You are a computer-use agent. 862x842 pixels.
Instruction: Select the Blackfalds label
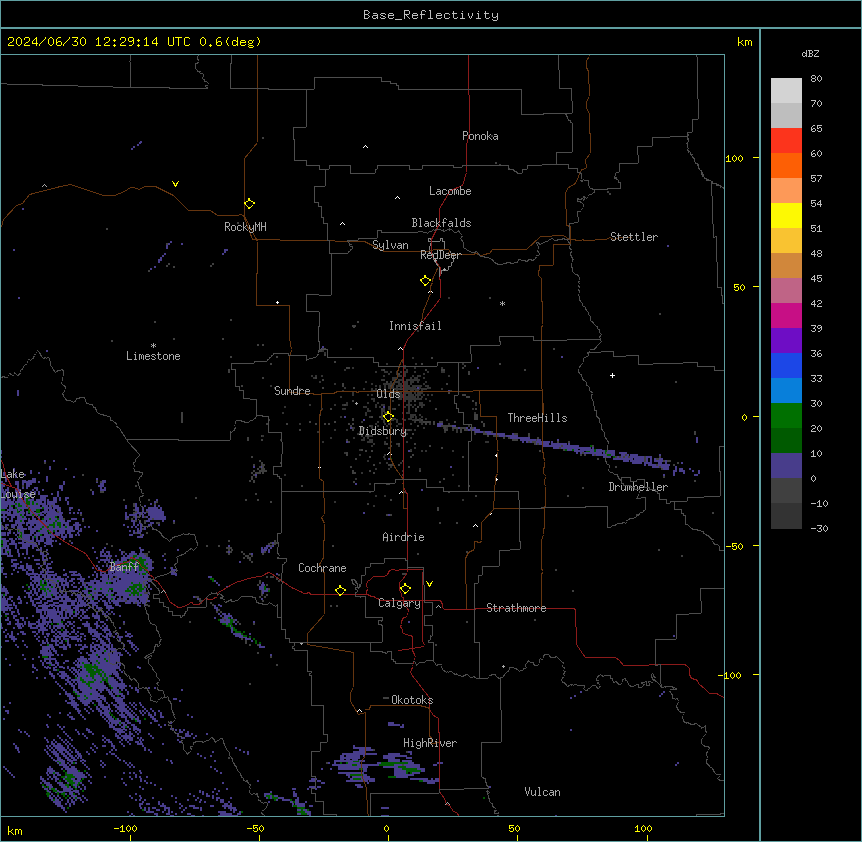pos(441,223)
